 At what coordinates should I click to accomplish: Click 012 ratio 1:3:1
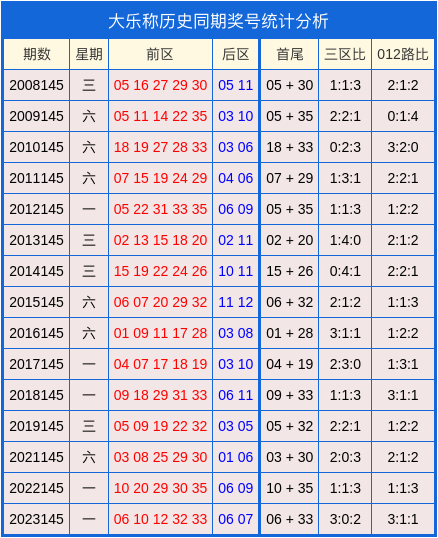point(403,364)
